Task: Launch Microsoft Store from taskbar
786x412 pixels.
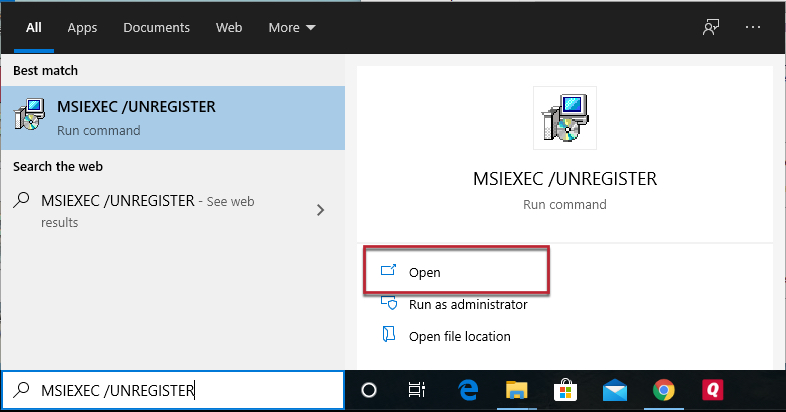Action: (x=565, y=390)
